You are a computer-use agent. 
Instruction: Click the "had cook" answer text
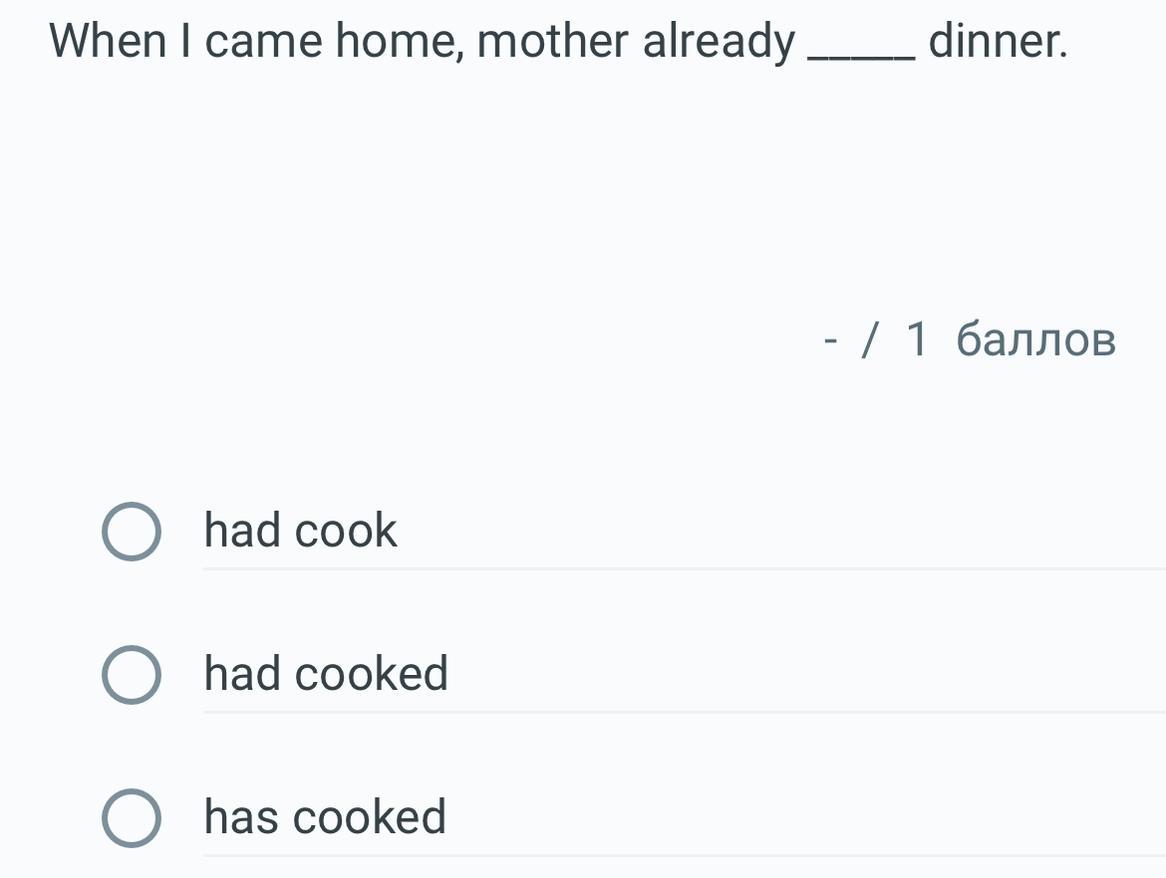point(300,531)
